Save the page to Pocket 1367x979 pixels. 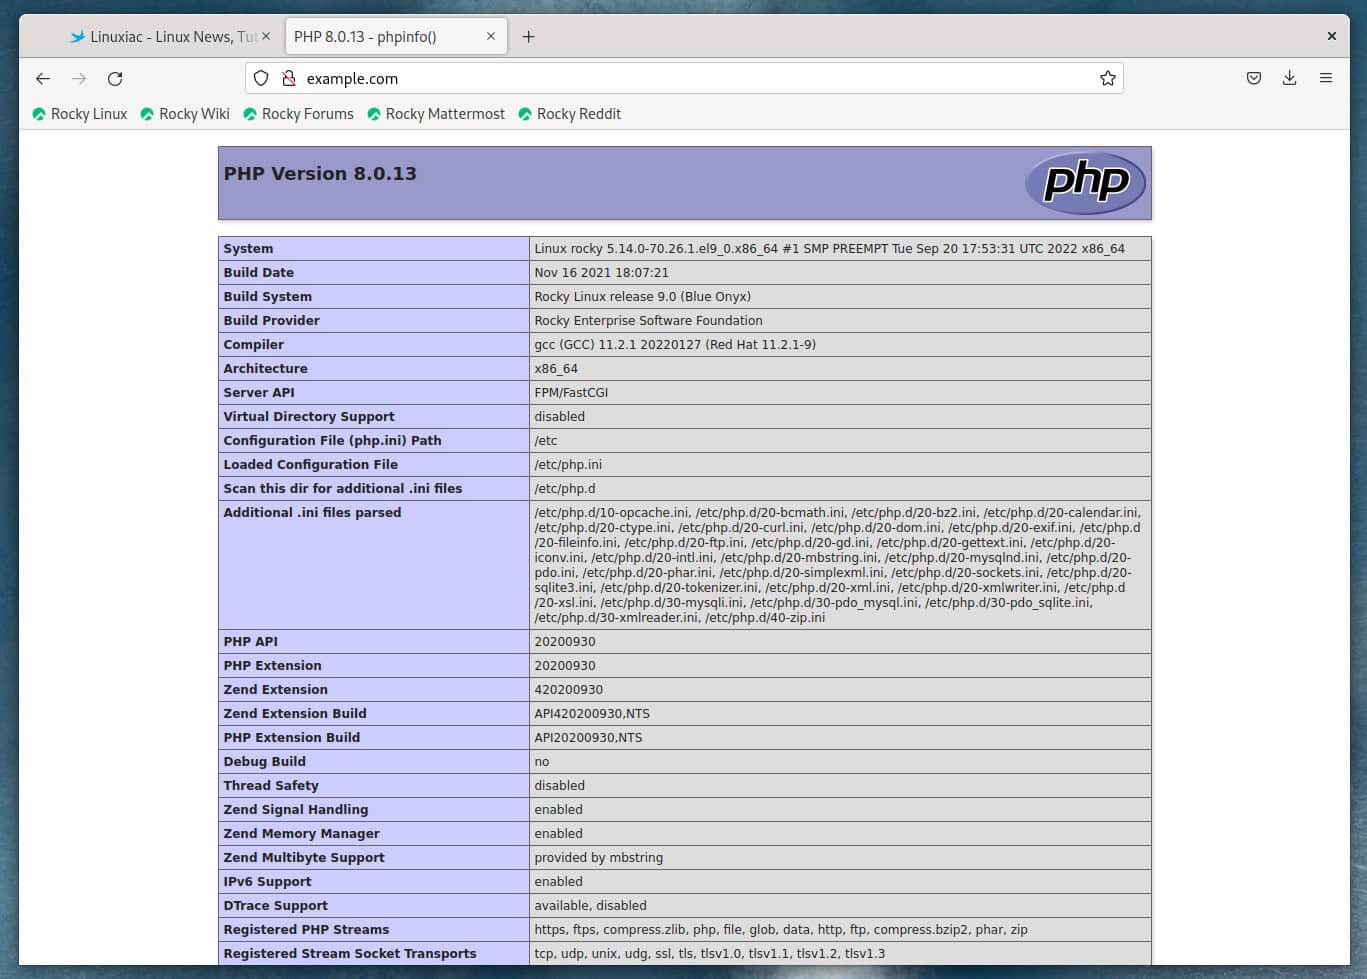1253,78
